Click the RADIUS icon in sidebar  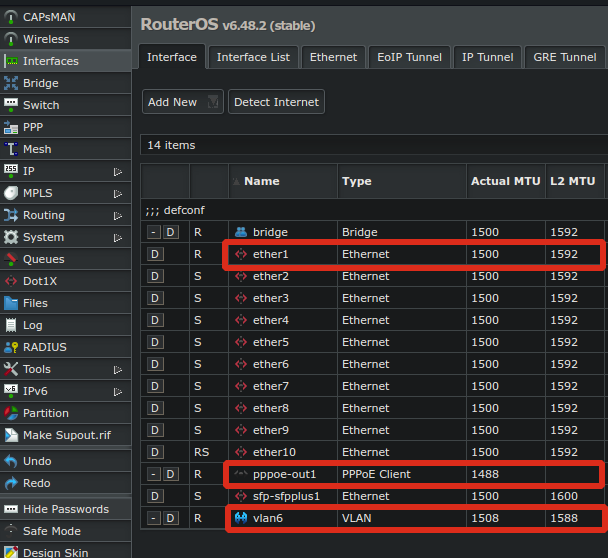(x=12, y=347)
